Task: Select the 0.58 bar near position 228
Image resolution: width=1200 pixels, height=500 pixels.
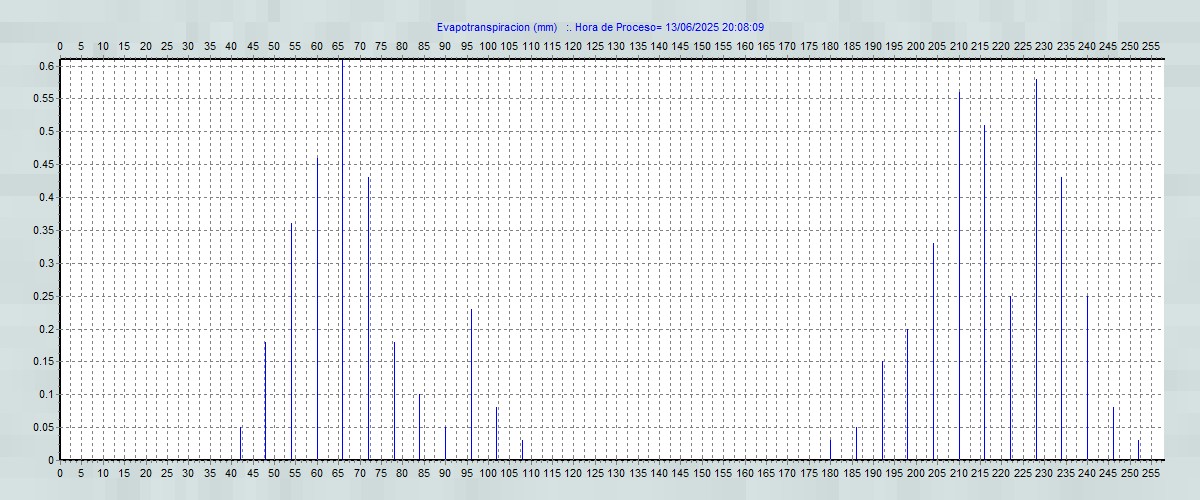Action: (x=1036, y=269)
